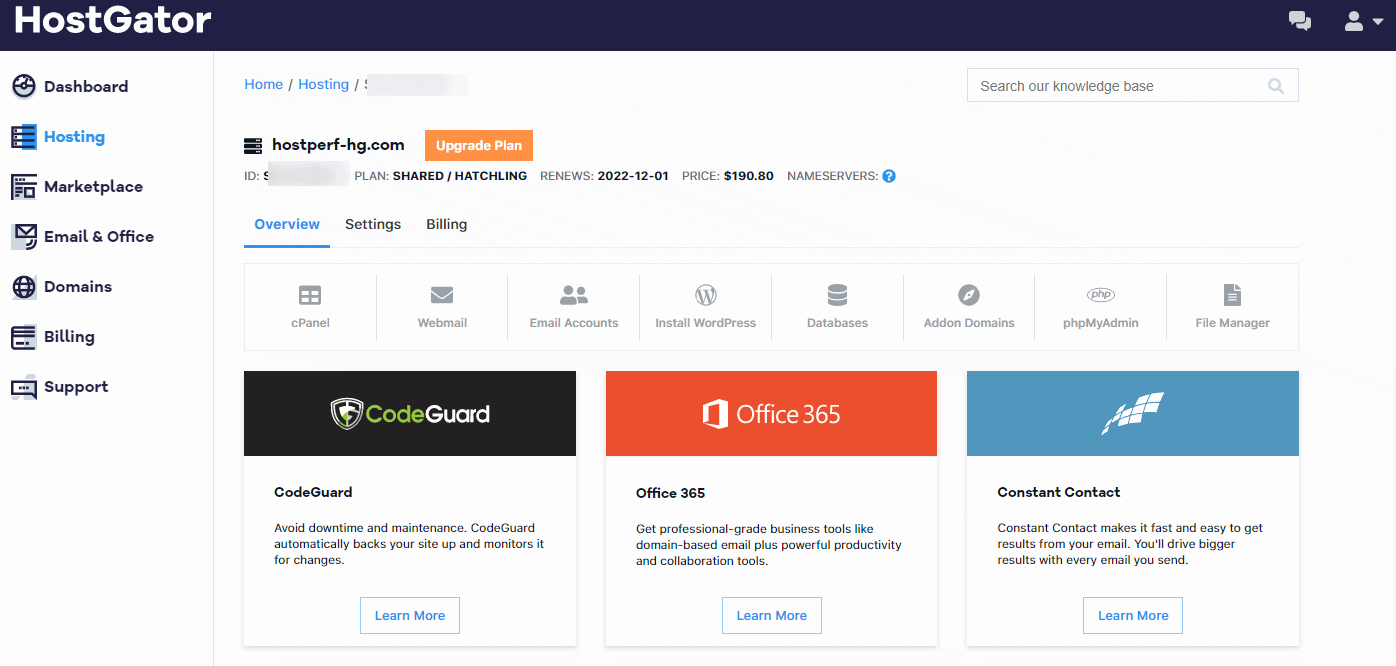Open Email & Office section
The height and width of the screenshot is (666, 1396).
tap(99, 237)
